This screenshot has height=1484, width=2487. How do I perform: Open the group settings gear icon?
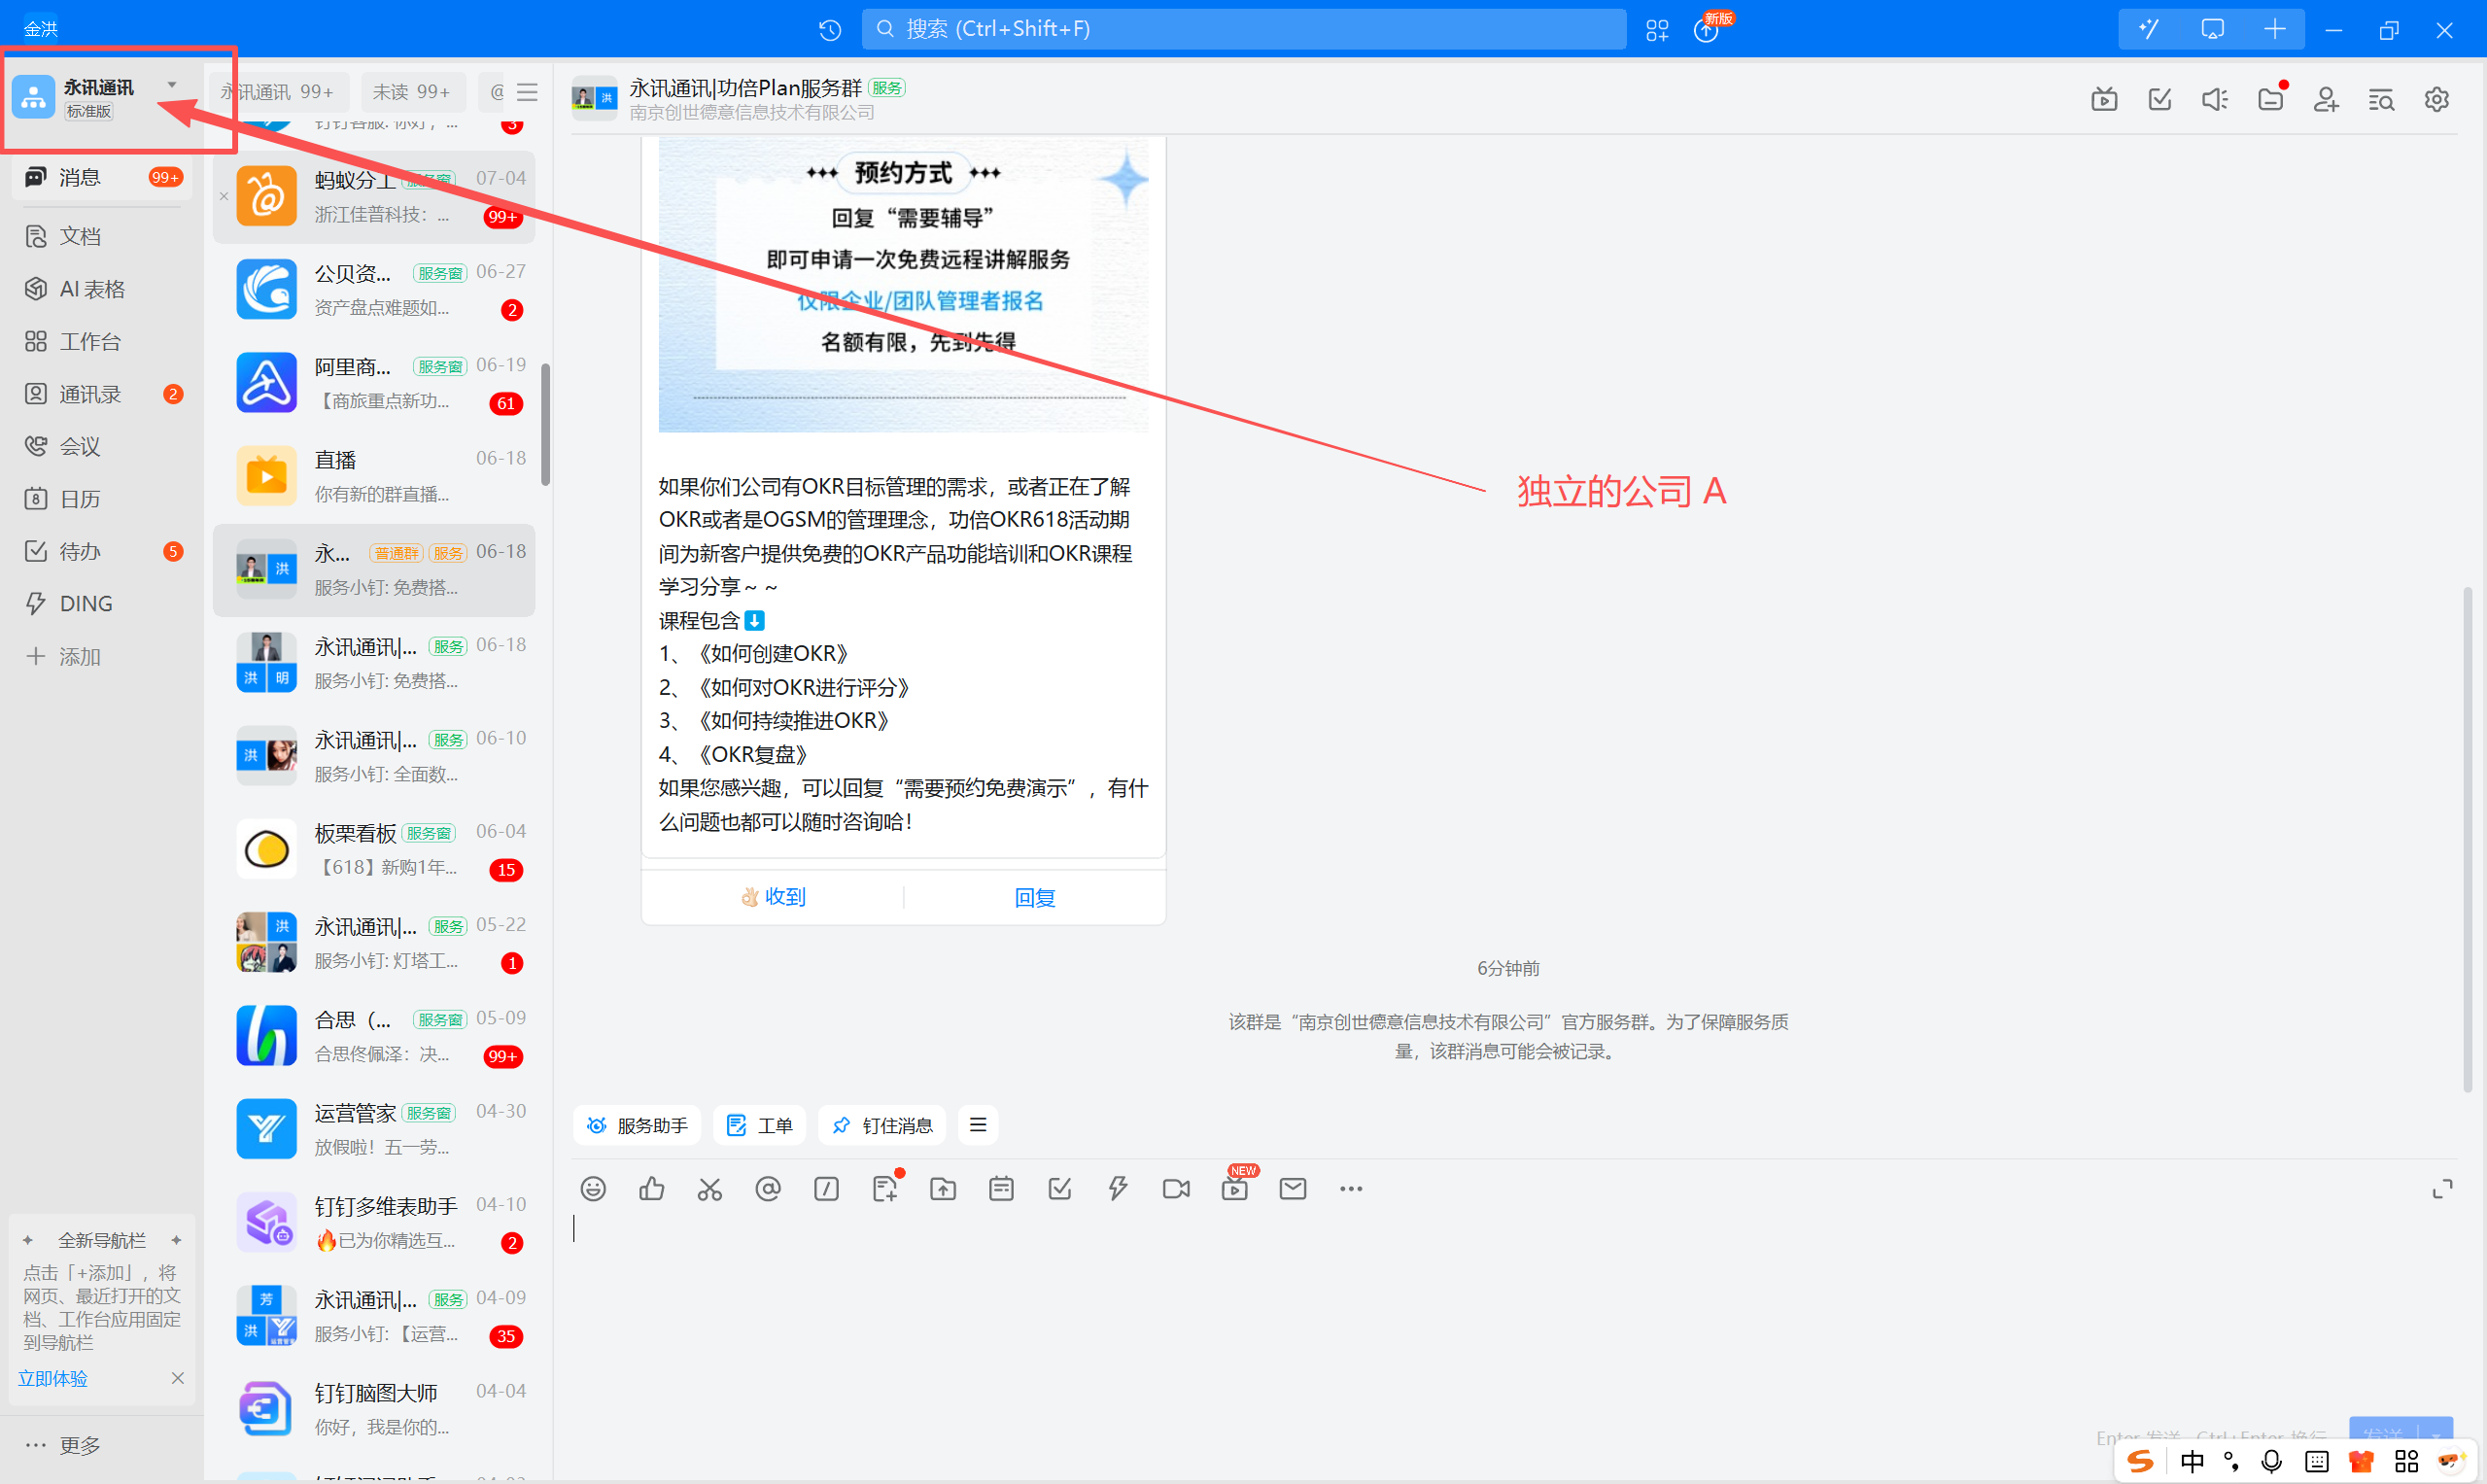tap(2436, 99)
